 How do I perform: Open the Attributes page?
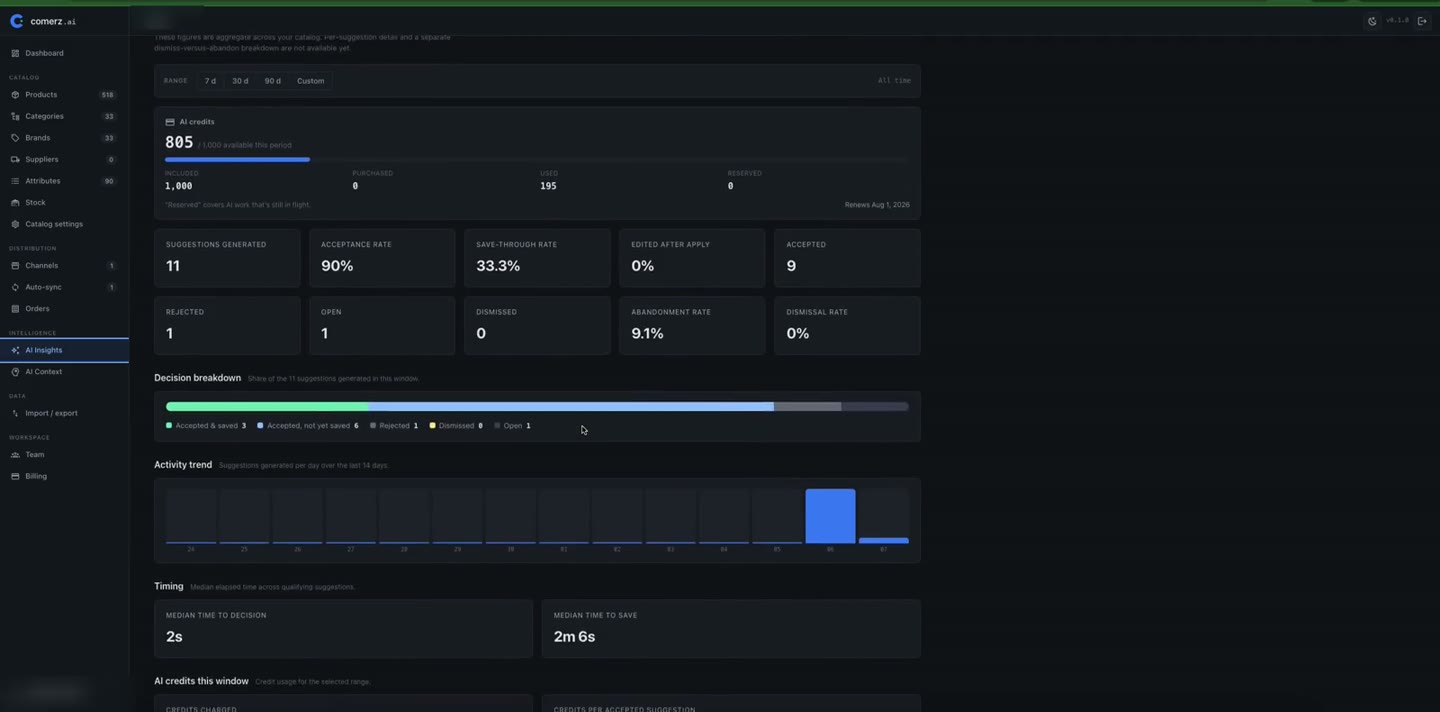[x=64, y=181]
